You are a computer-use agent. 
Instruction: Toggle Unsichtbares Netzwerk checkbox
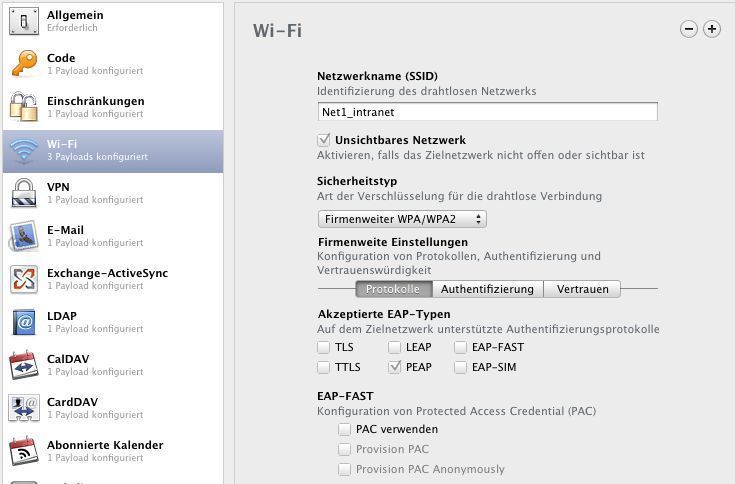(323, 140)
